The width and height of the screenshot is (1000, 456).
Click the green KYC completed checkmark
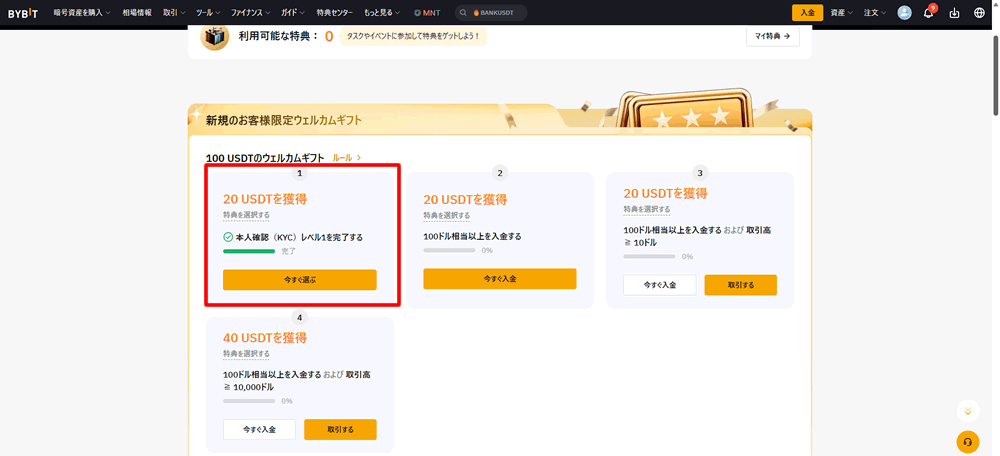[228, 237]
